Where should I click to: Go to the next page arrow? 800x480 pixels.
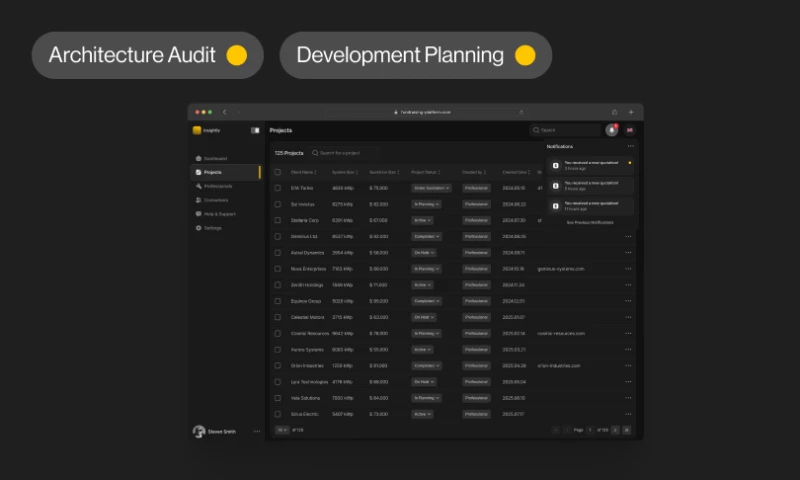(615, 430)
